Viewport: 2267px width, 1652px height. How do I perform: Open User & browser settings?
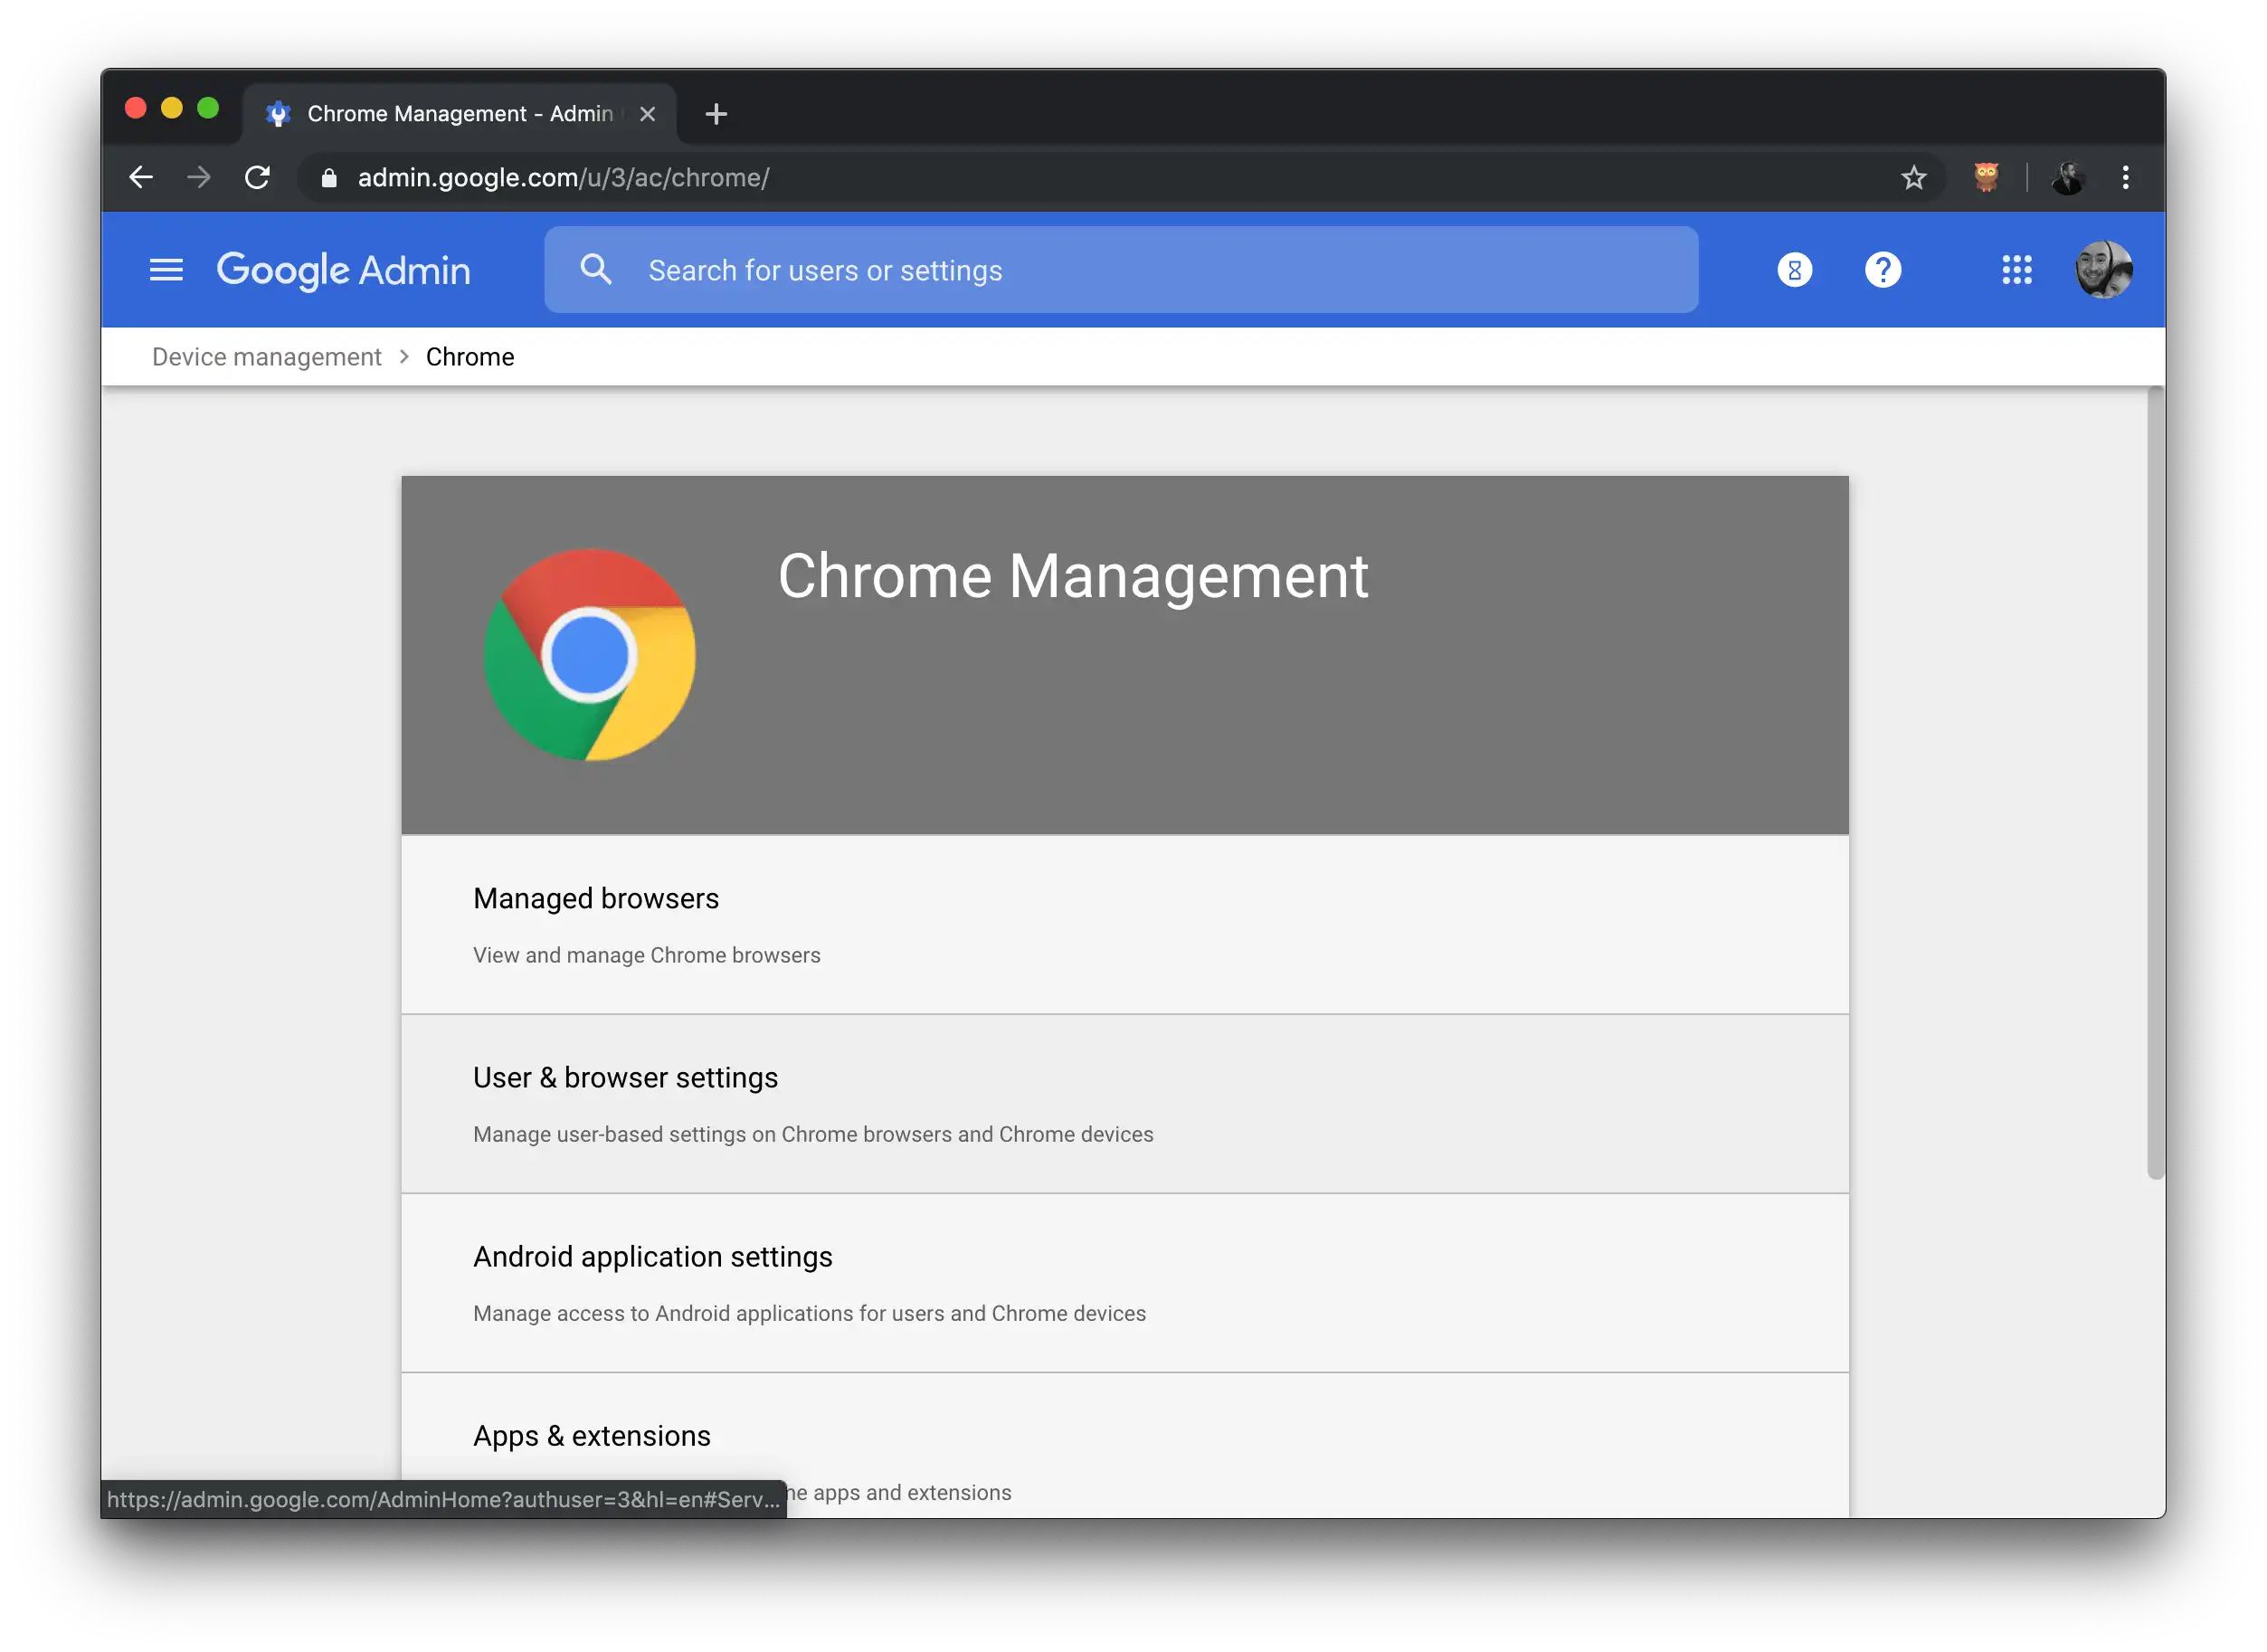point(626,1077)
